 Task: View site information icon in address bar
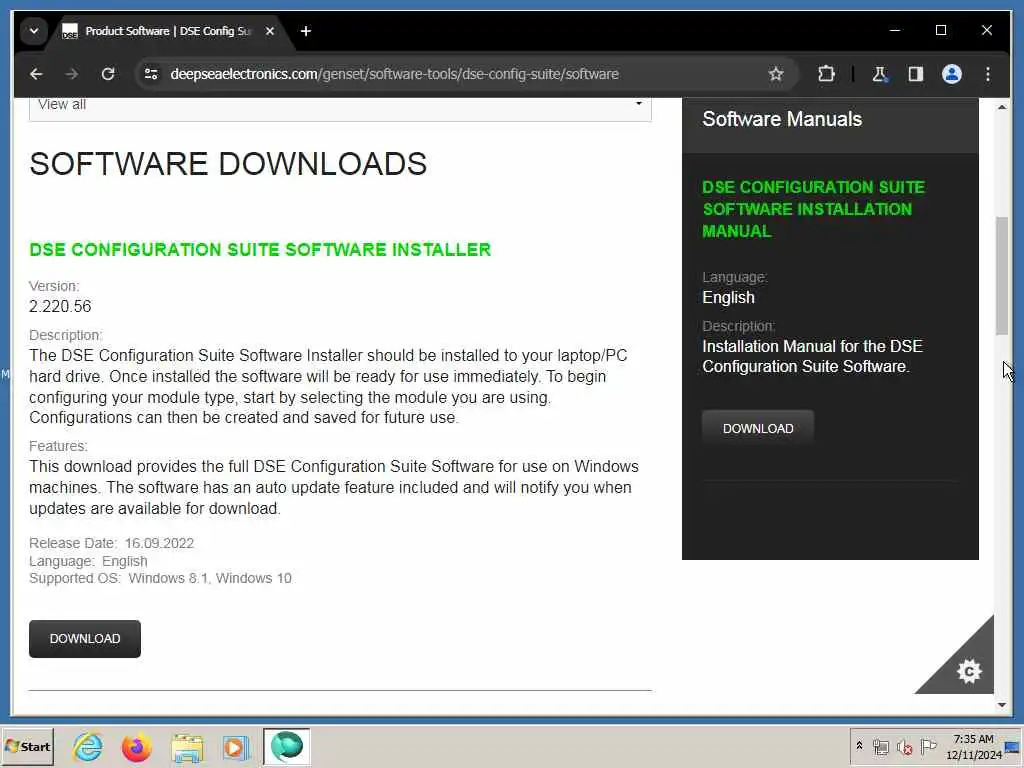152,74
